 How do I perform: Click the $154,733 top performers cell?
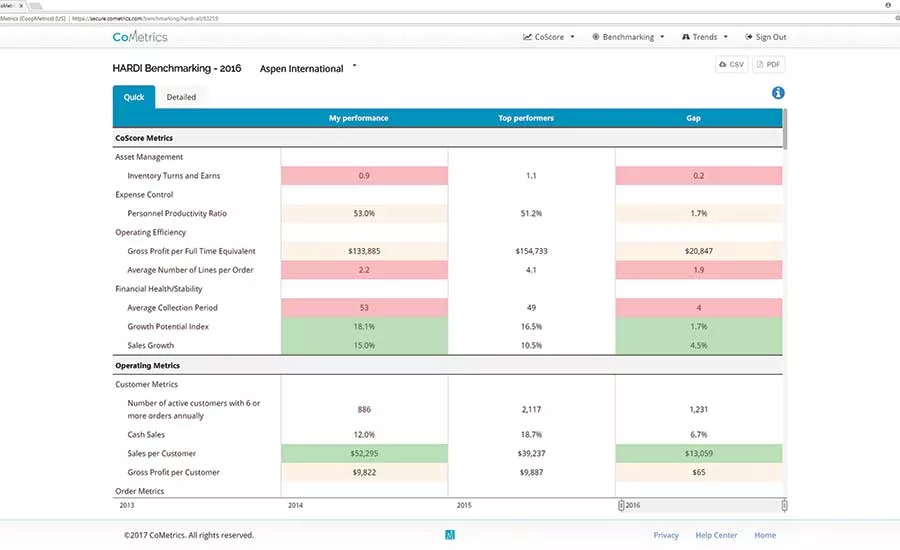[x=532, y=251]
